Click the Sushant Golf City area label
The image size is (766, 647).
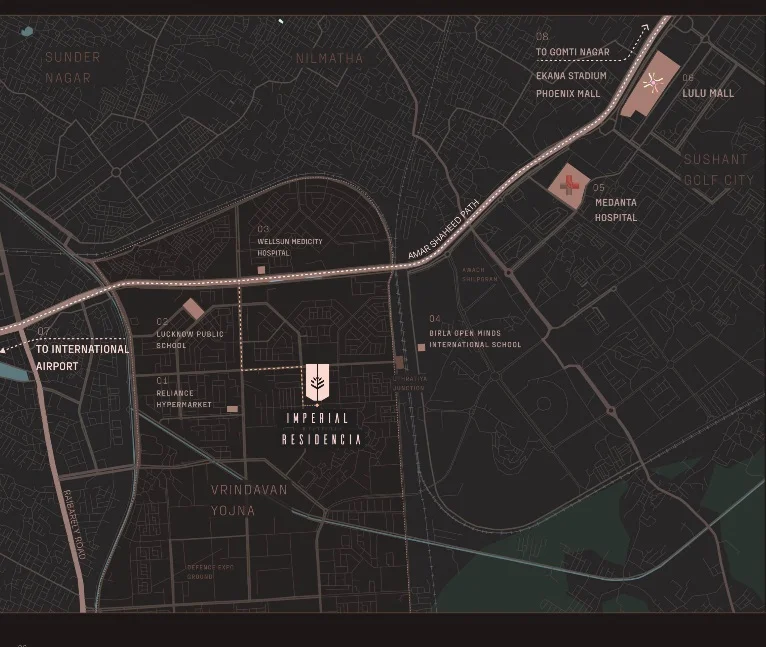click(717, 169)
